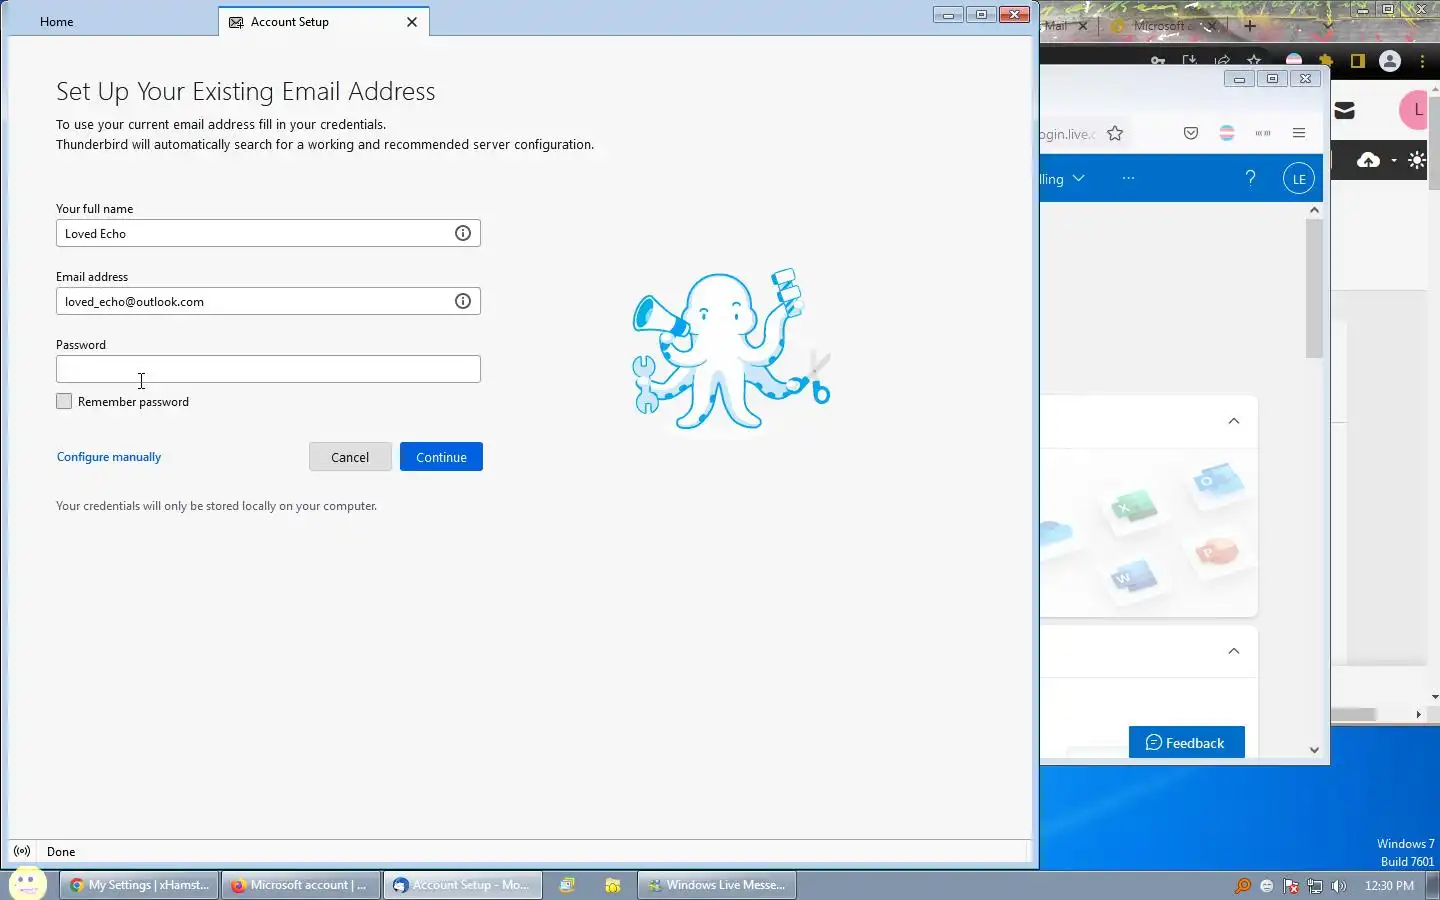Open the Chrome three-dot menu

(1423, 61)
